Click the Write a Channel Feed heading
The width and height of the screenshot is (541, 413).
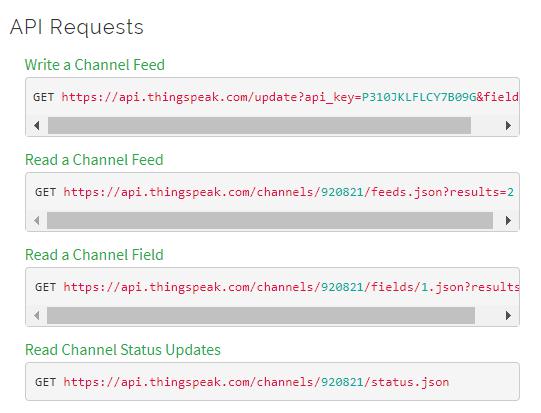(x=95, y=65)
